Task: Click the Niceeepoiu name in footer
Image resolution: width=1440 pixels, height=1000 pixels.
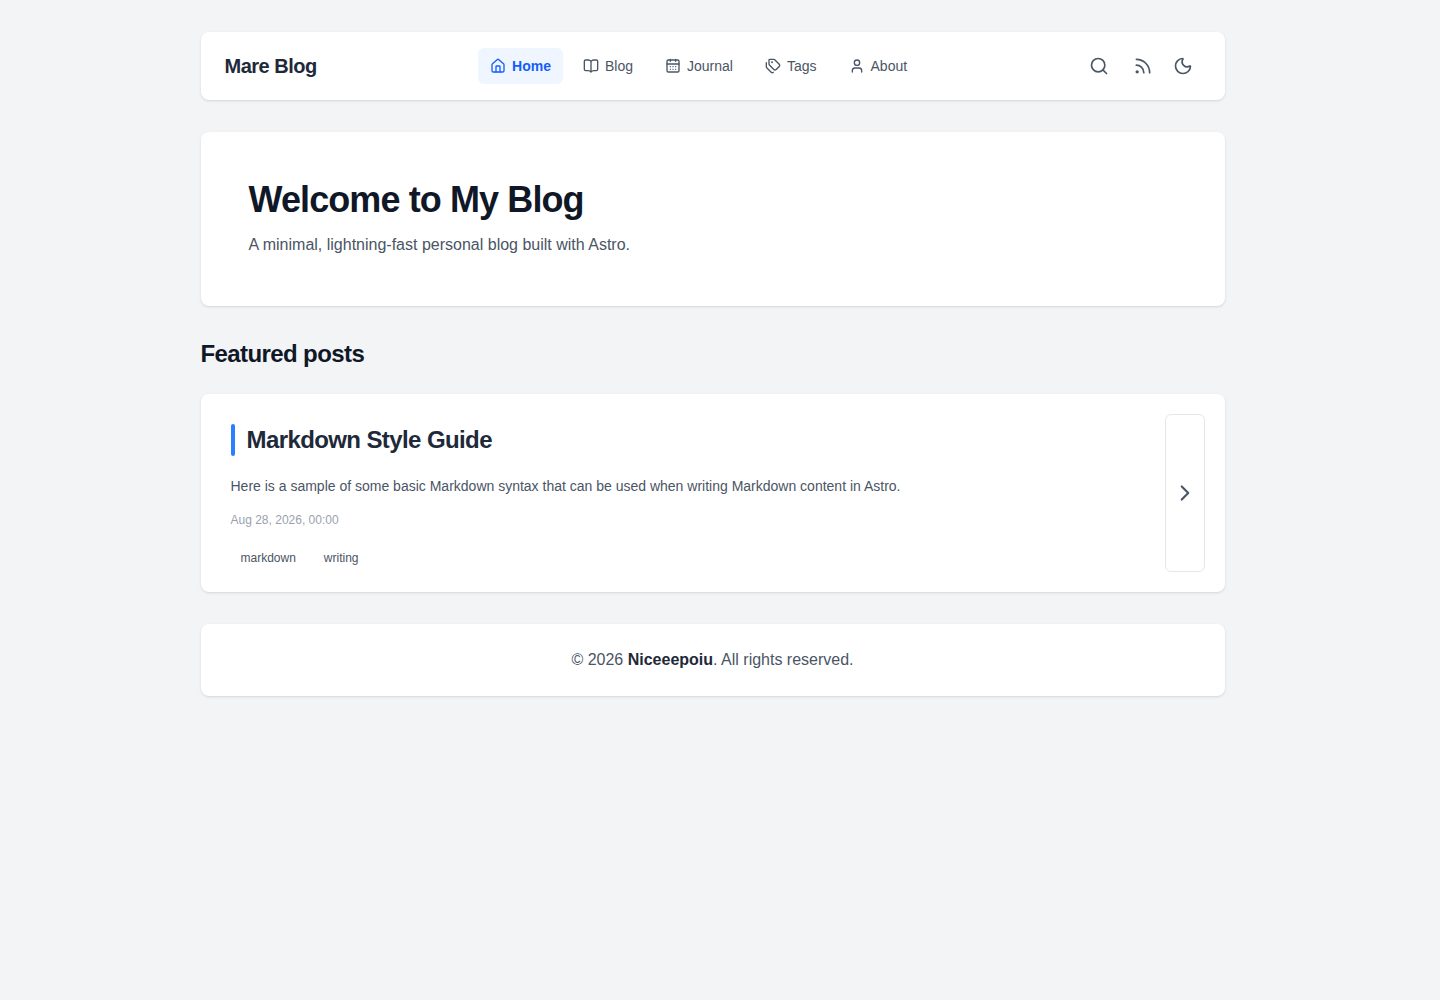Action: coord(670,660)
